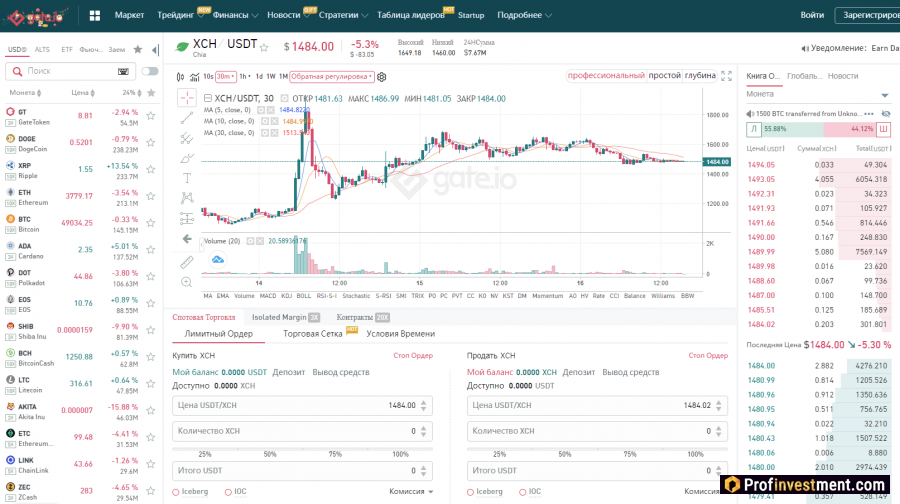
Task: Click the gate.io logo
Action: tap(36, 16)
